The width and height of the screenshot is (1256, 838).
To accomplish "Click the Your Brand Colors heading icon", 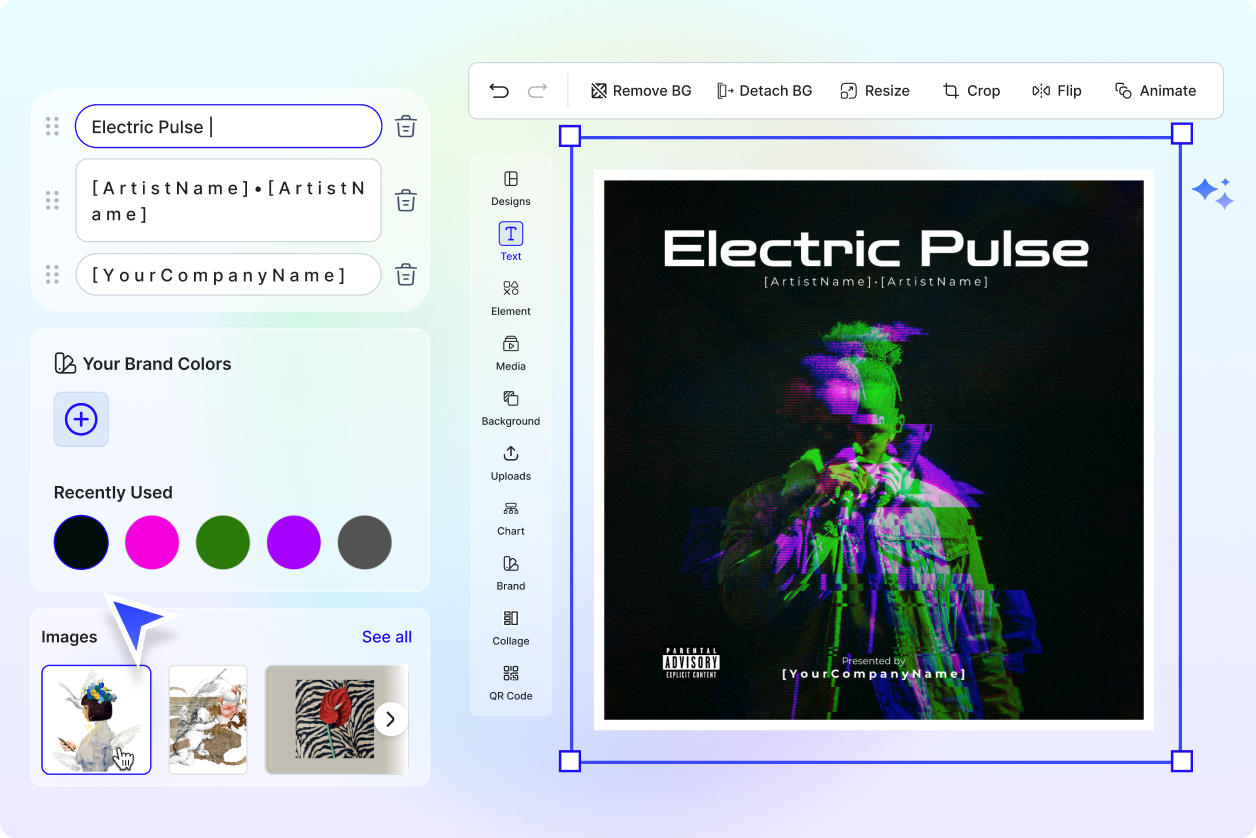I will click(x=65, y=364).
